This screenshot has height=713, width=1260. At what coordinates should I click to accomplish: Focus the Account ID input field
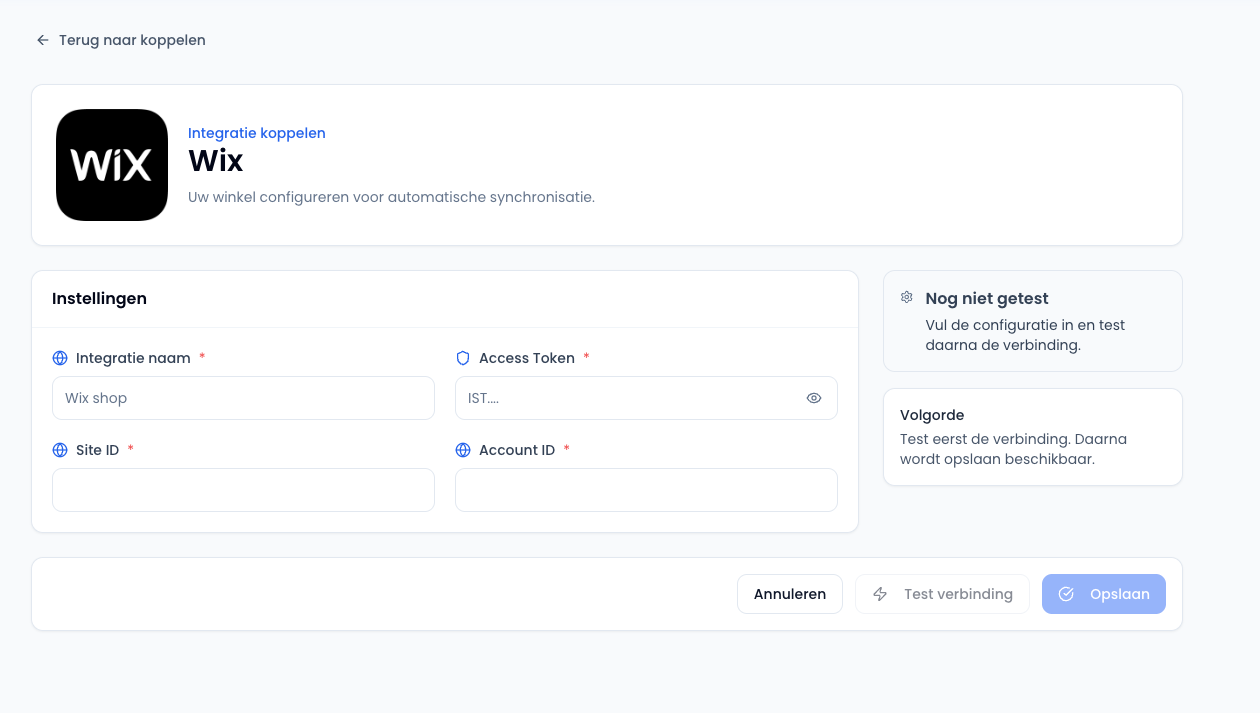[x=646, y=490]
